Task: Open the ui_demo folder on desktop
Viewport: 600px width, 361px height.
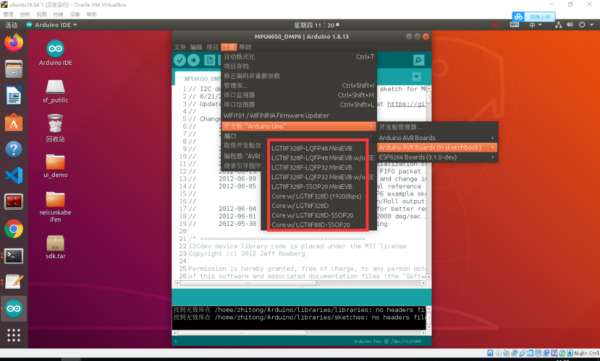Action: click(x=55, y=166)
